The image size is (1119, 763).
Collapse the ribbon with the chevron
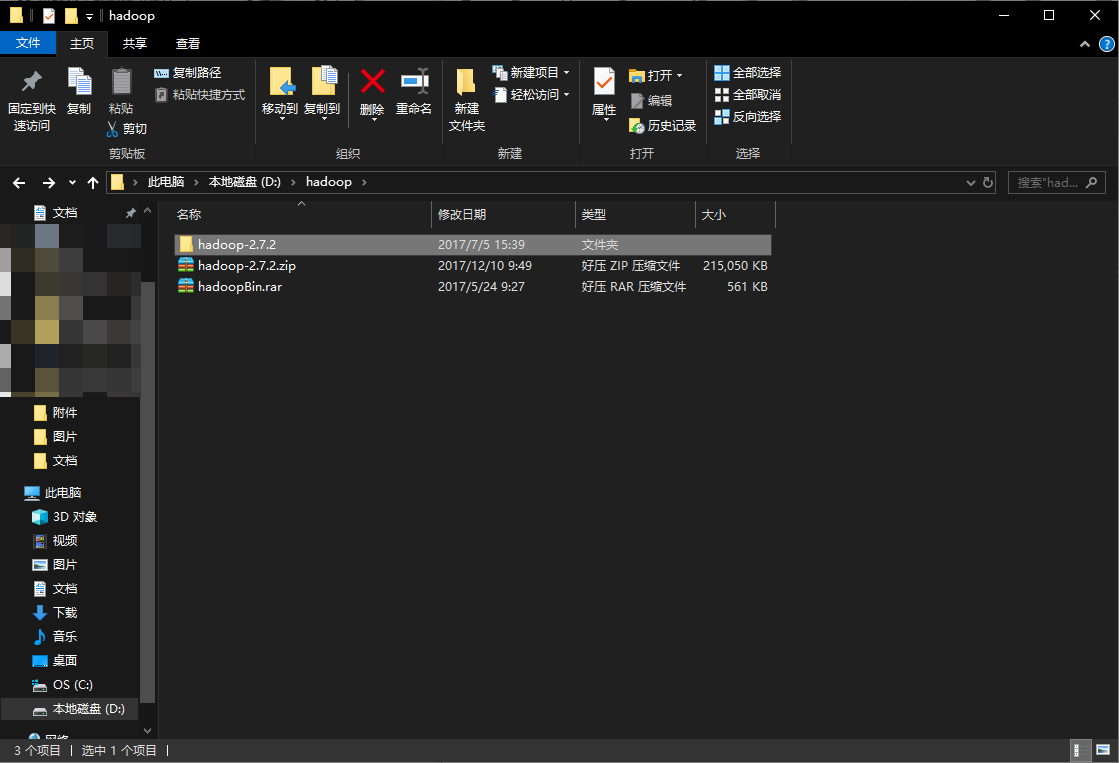pos(1085,44)
